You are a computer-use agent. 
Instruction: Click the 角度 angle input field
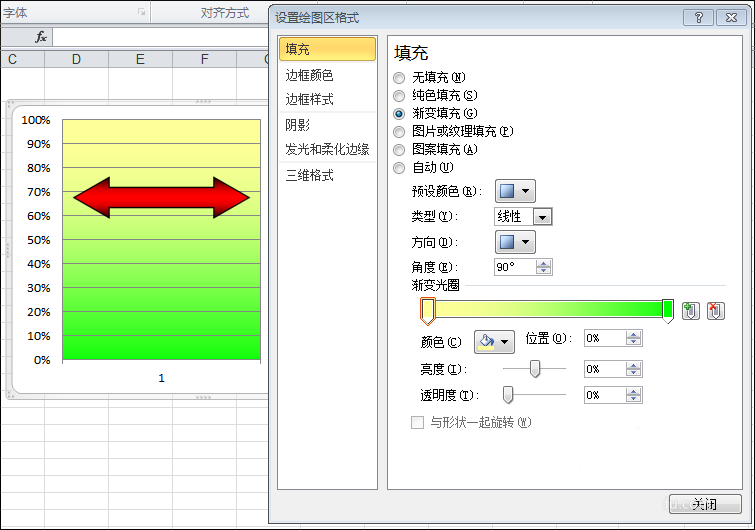pyautogui.click(x=515, y=267)
